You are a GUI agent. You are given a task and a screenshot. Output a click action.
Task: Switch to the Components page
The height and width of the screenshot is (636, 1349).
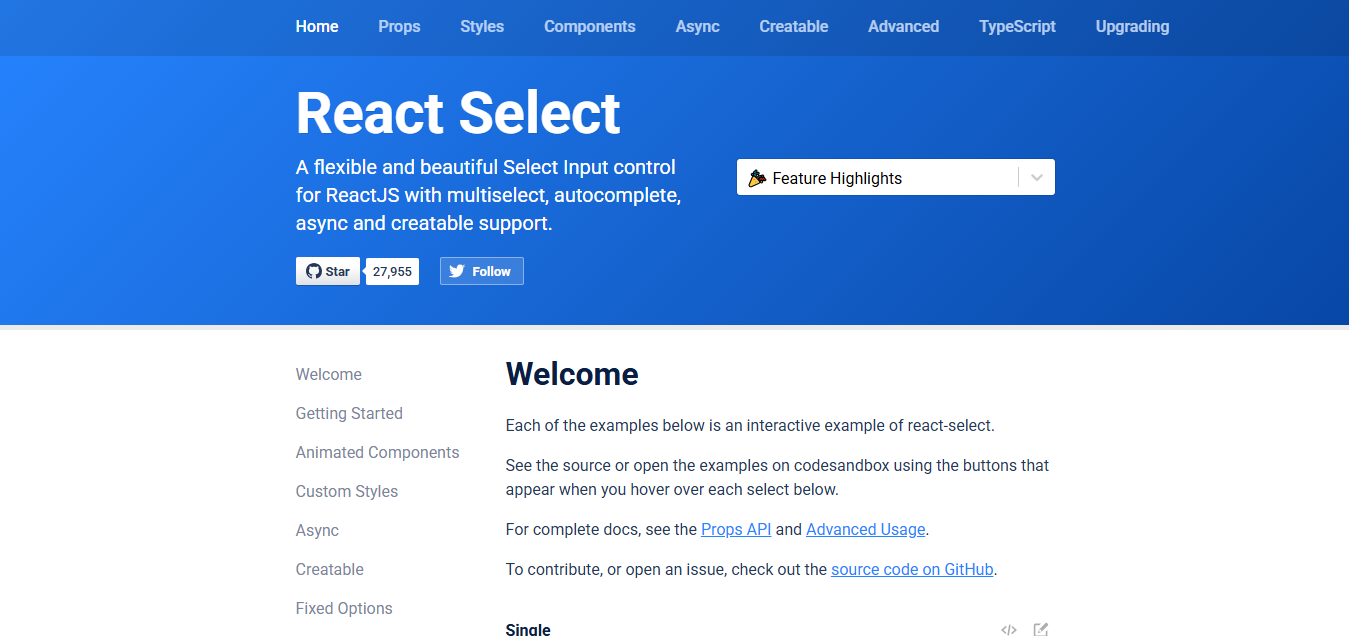click(x=590, y=27)
